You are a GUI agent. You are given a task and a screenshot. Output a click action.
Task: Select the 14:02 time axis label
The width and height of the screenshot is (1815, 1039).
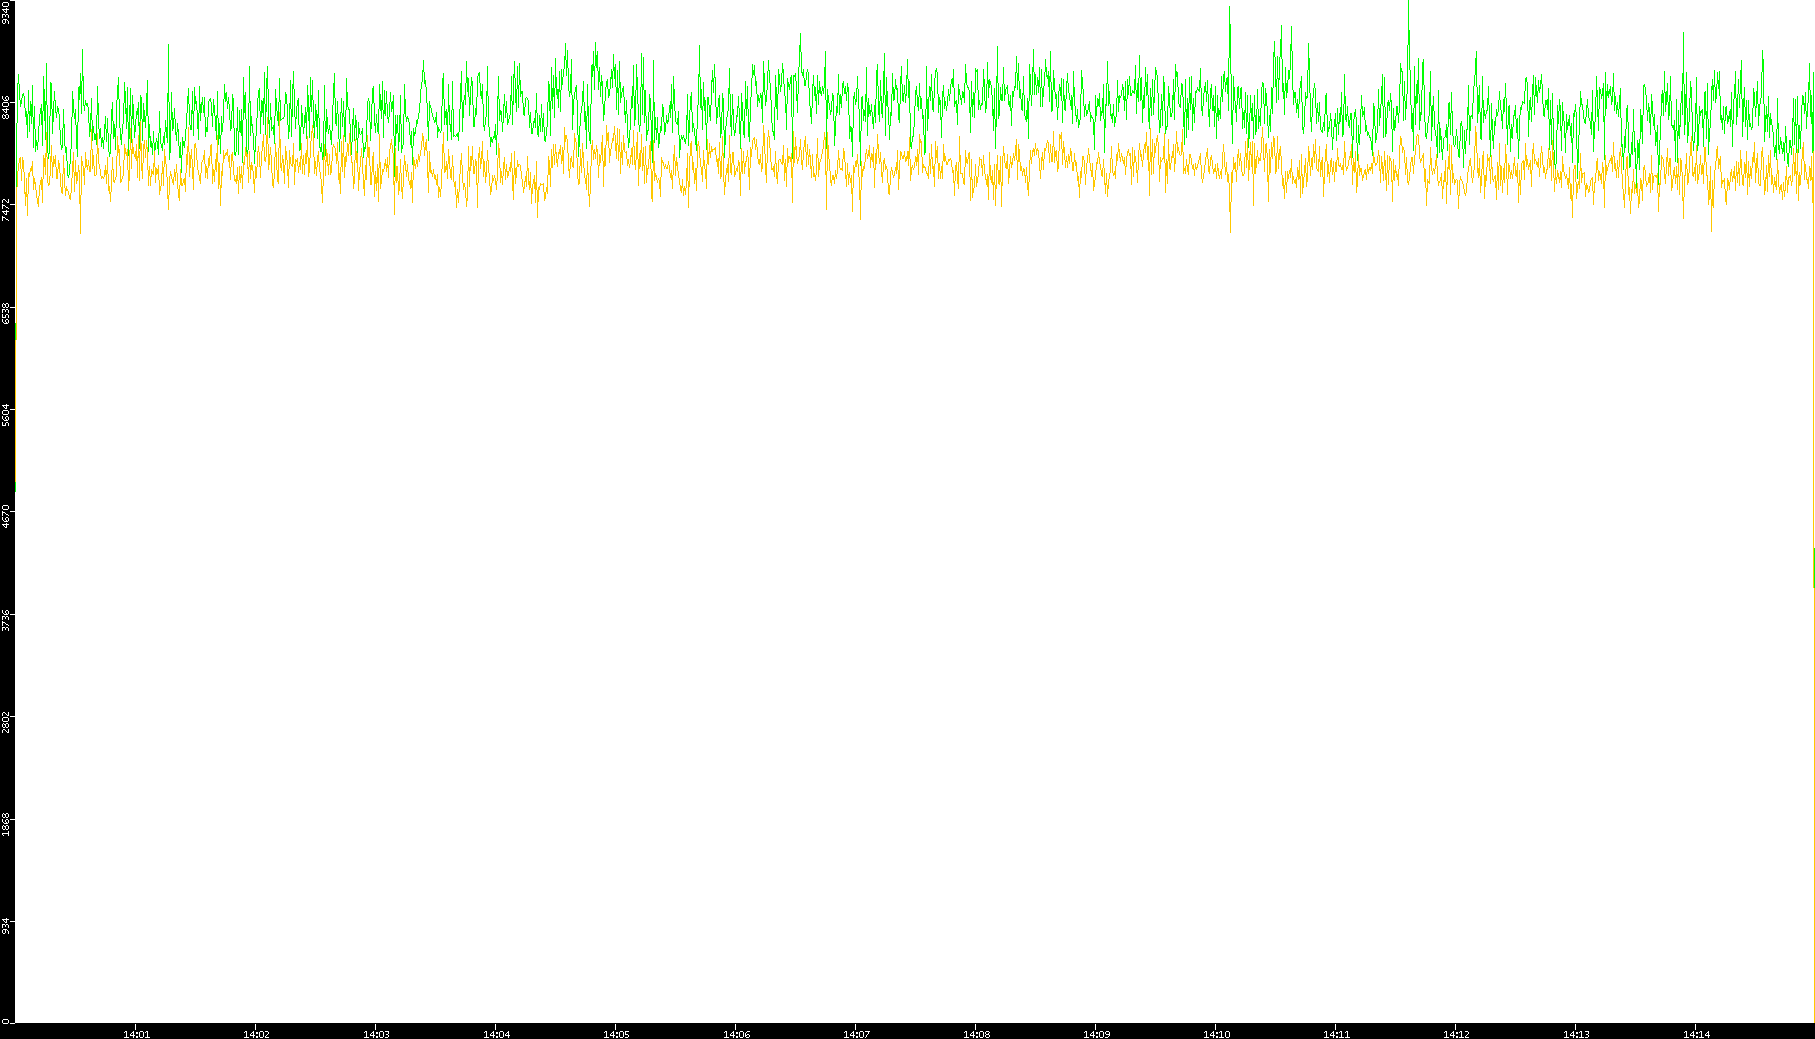pyautogui.click(x=256, y=1034)
